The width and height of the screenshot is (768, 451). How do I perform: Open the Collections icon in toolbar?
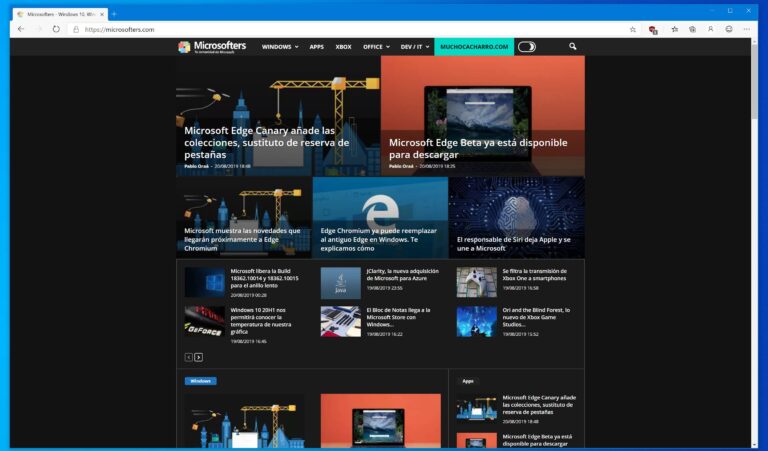(692, 29)
